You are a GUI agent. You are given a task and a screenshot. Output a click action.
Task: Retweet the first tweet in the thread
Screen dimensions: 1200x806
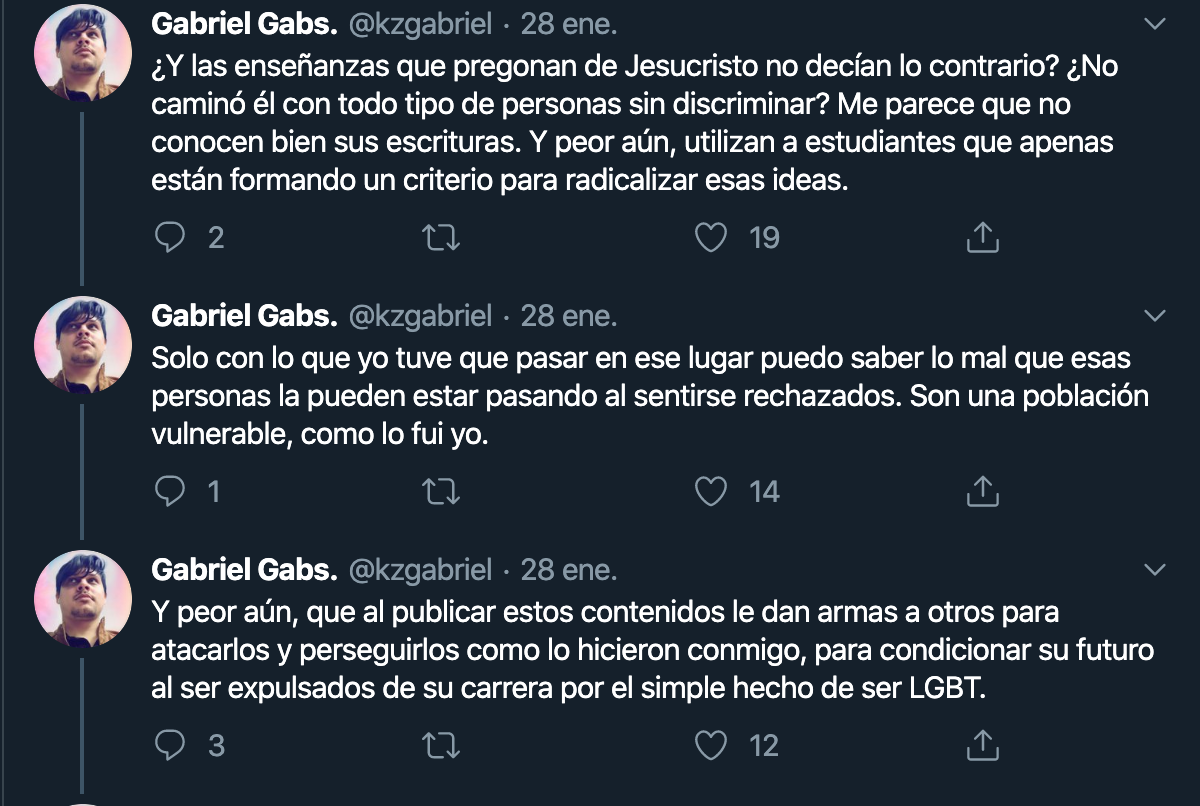441,238
